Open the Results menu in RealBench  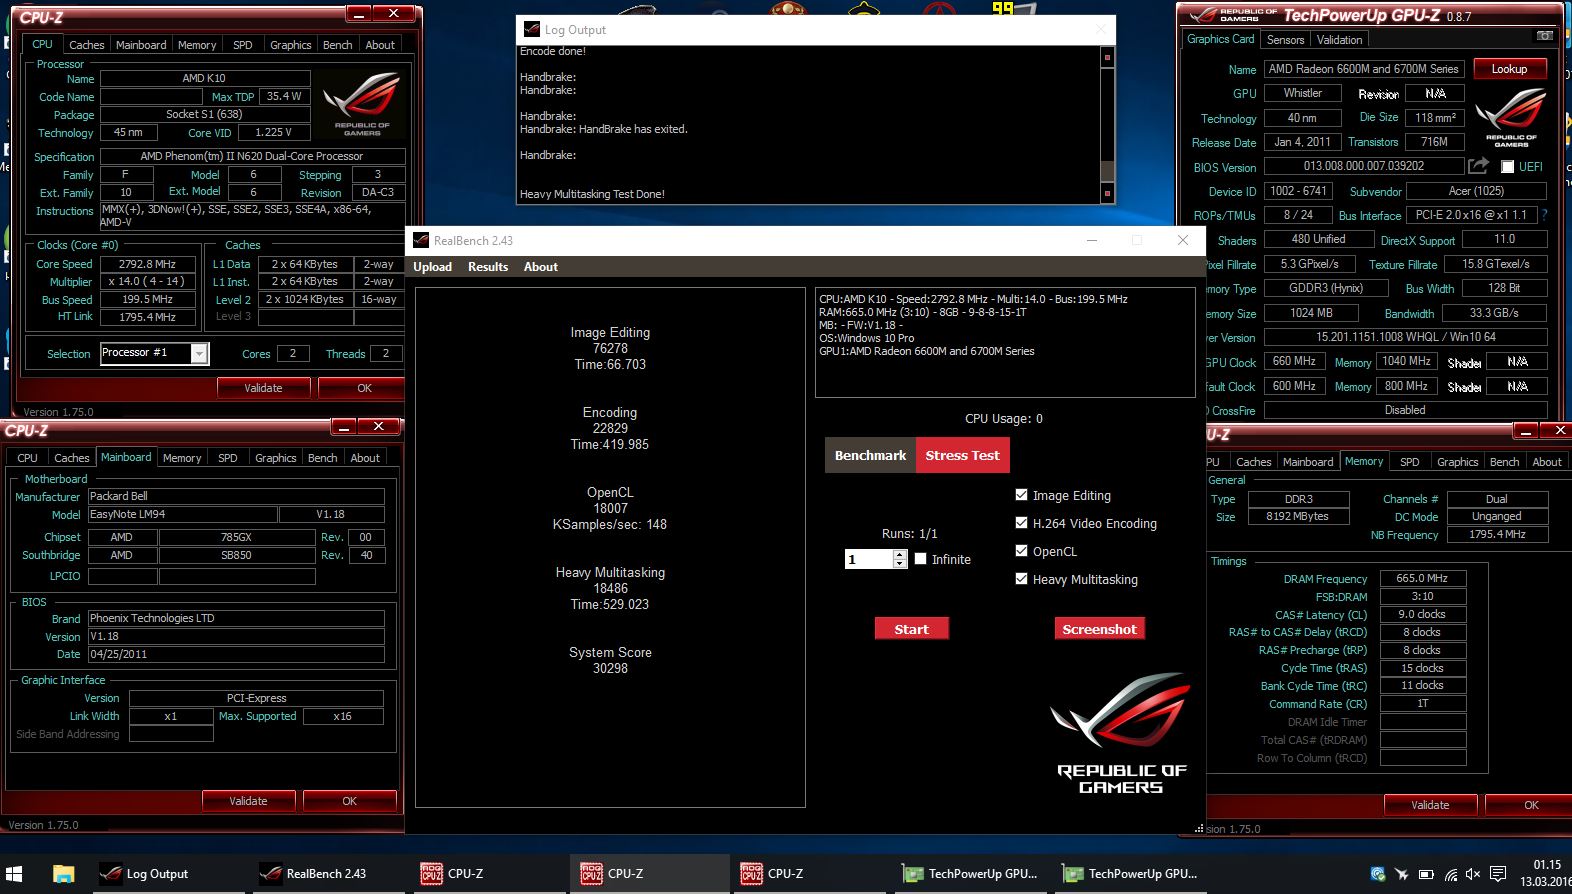click(488, 267)
